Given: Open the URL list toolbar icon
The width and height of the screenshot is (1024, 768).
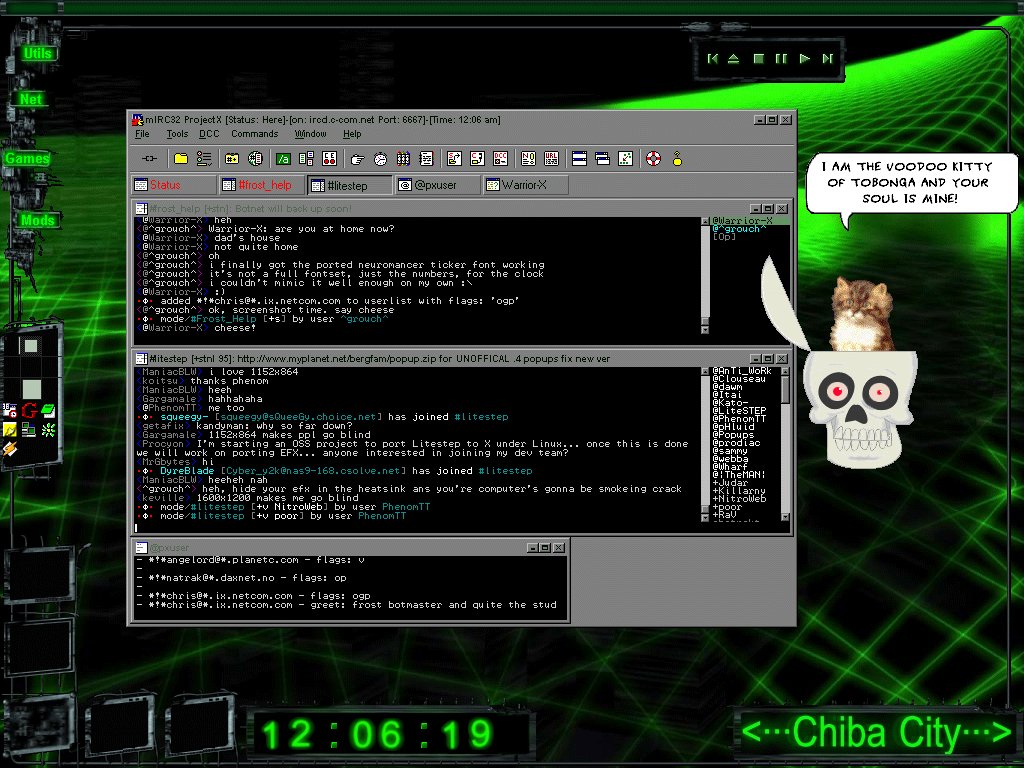Looking at the screenshot, I should point(552,159).
